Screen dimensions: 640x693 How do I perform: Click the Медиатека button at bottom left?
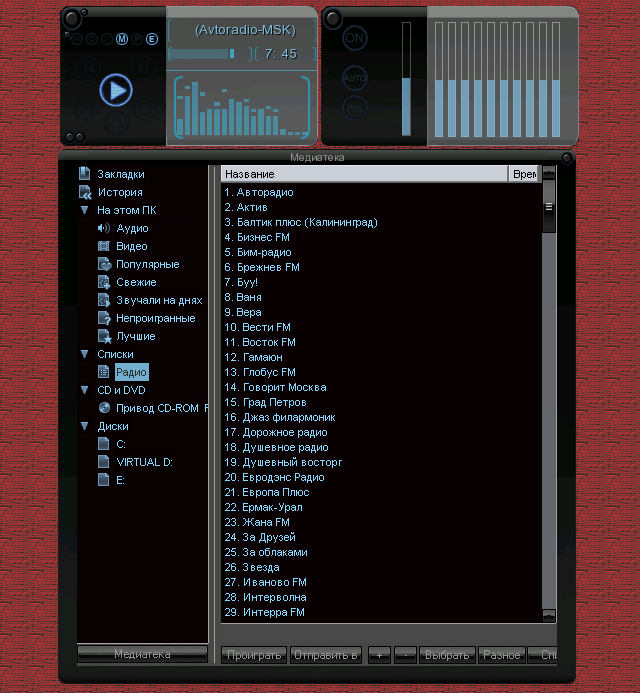(142, 654)
